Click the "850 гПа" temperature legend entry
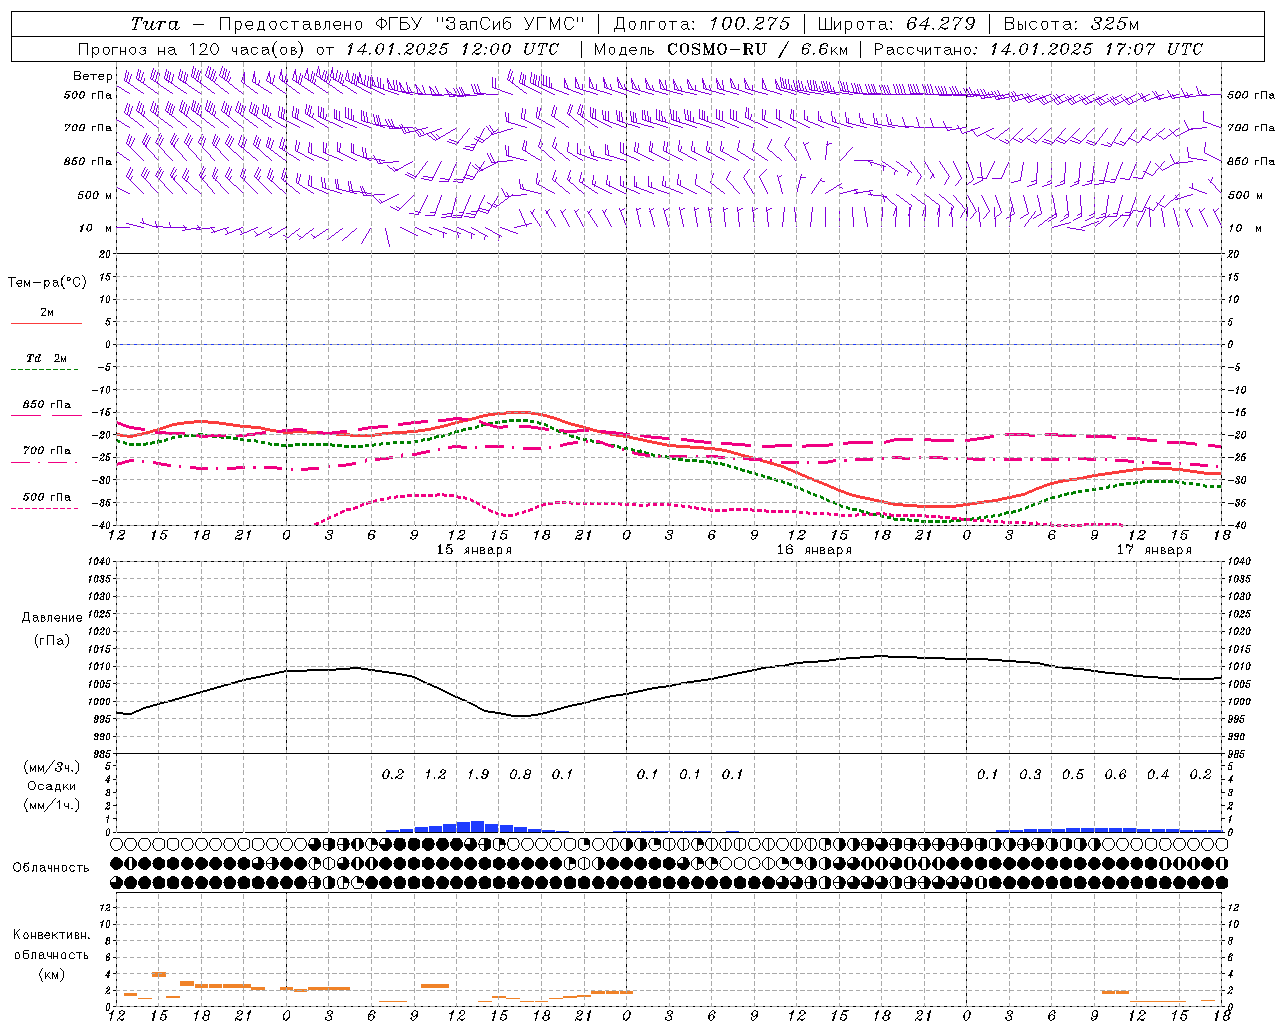1280x1024 pixels. (47, 405)
